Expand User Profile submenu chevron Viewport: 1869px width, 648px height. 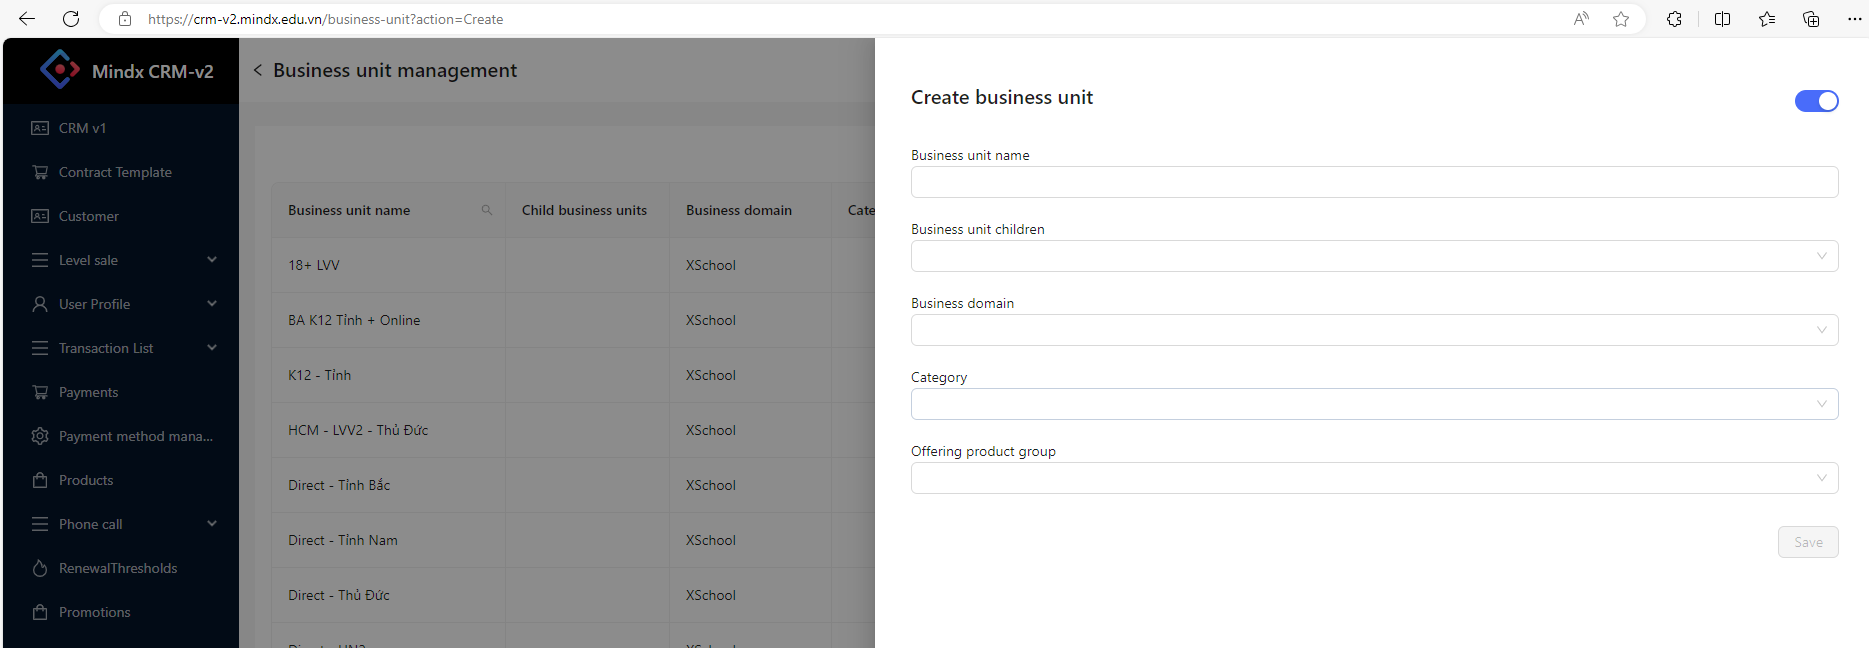pyautogui.click(x=212, y=304)
